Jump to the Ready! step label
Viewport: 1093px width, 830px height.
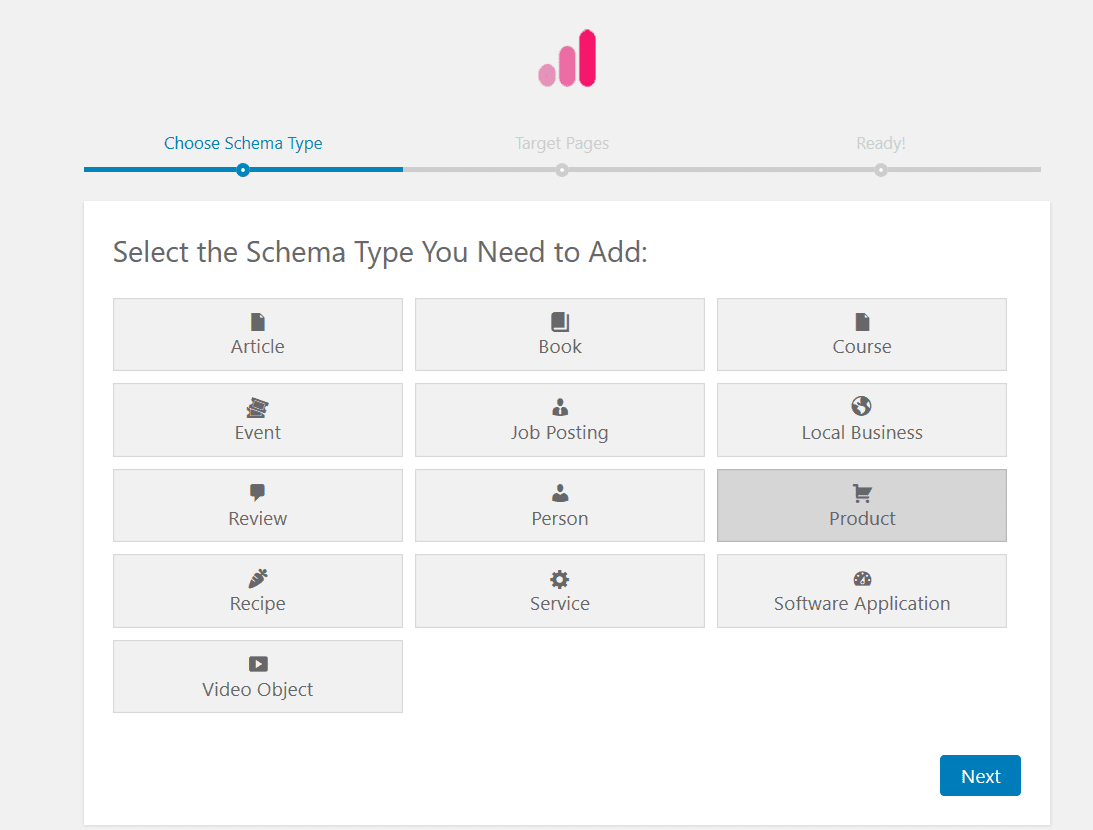(x=880, y=143)
